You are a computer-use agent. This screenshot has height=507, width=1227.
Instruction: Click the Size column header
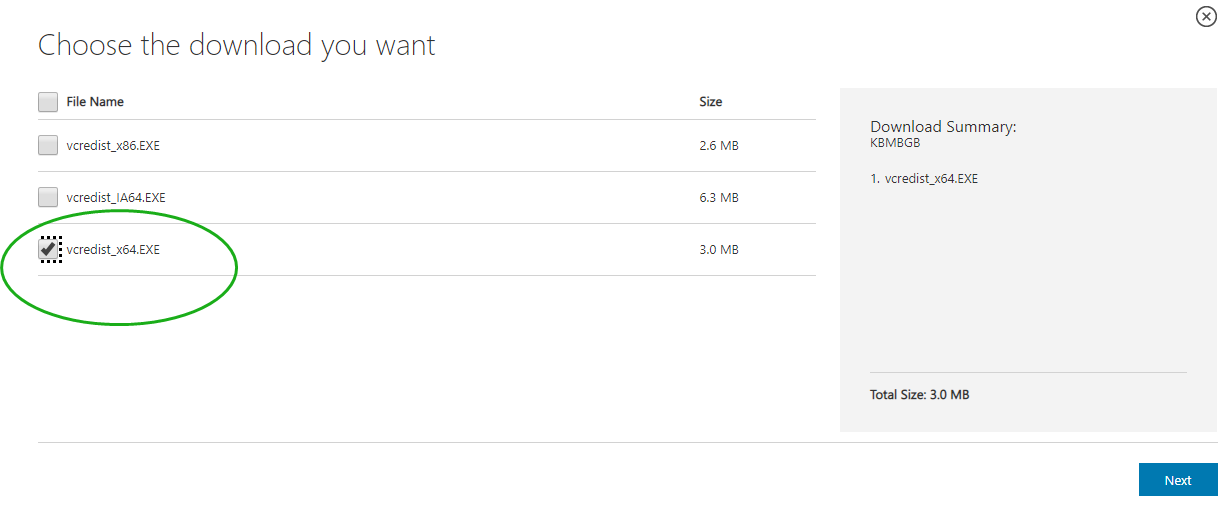[711, 102]
